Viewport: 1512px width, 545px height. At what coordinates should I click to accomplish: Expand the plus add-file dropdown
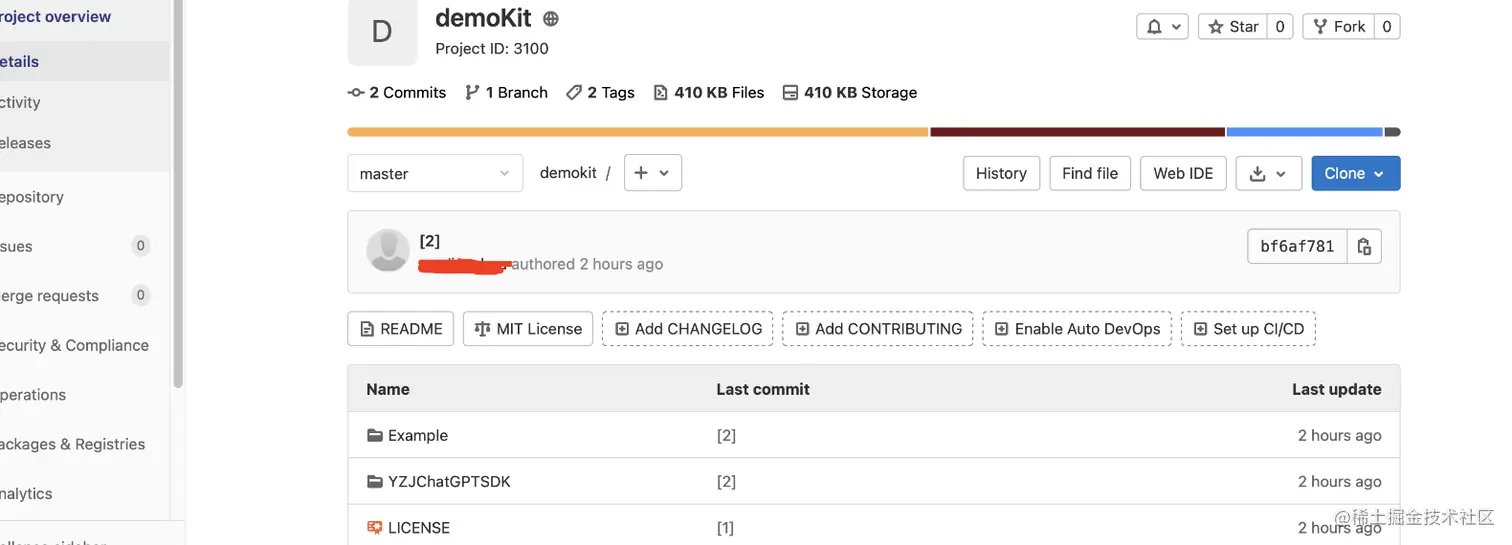coord(652,173)
